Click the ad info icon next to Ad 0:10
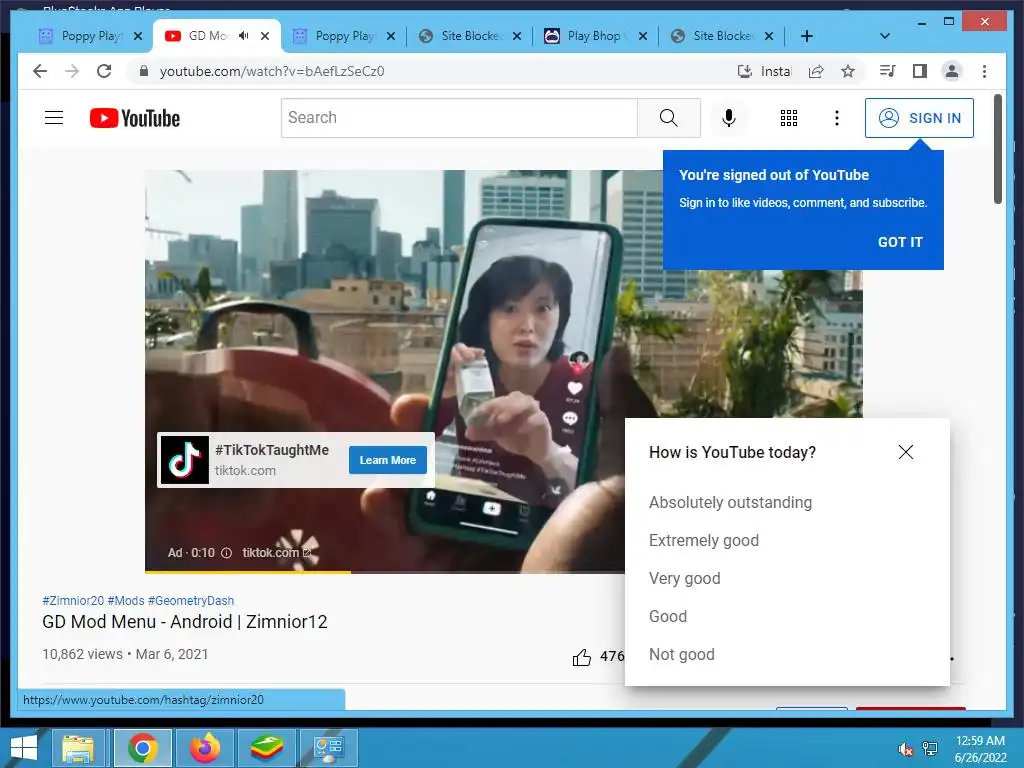 coord(227,553)
